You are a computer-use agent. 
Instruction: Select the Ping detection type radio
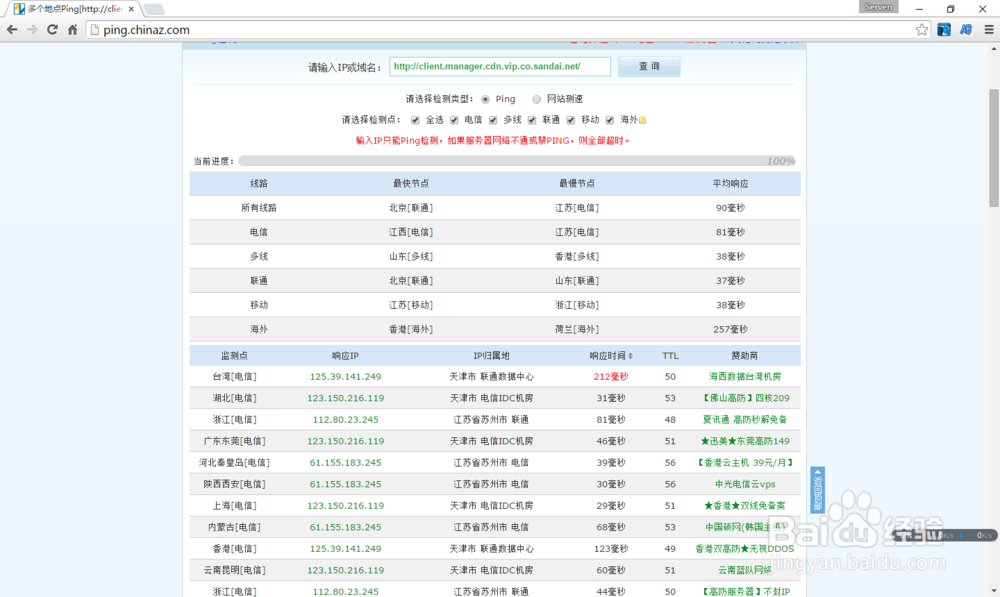tap(485, 99)
